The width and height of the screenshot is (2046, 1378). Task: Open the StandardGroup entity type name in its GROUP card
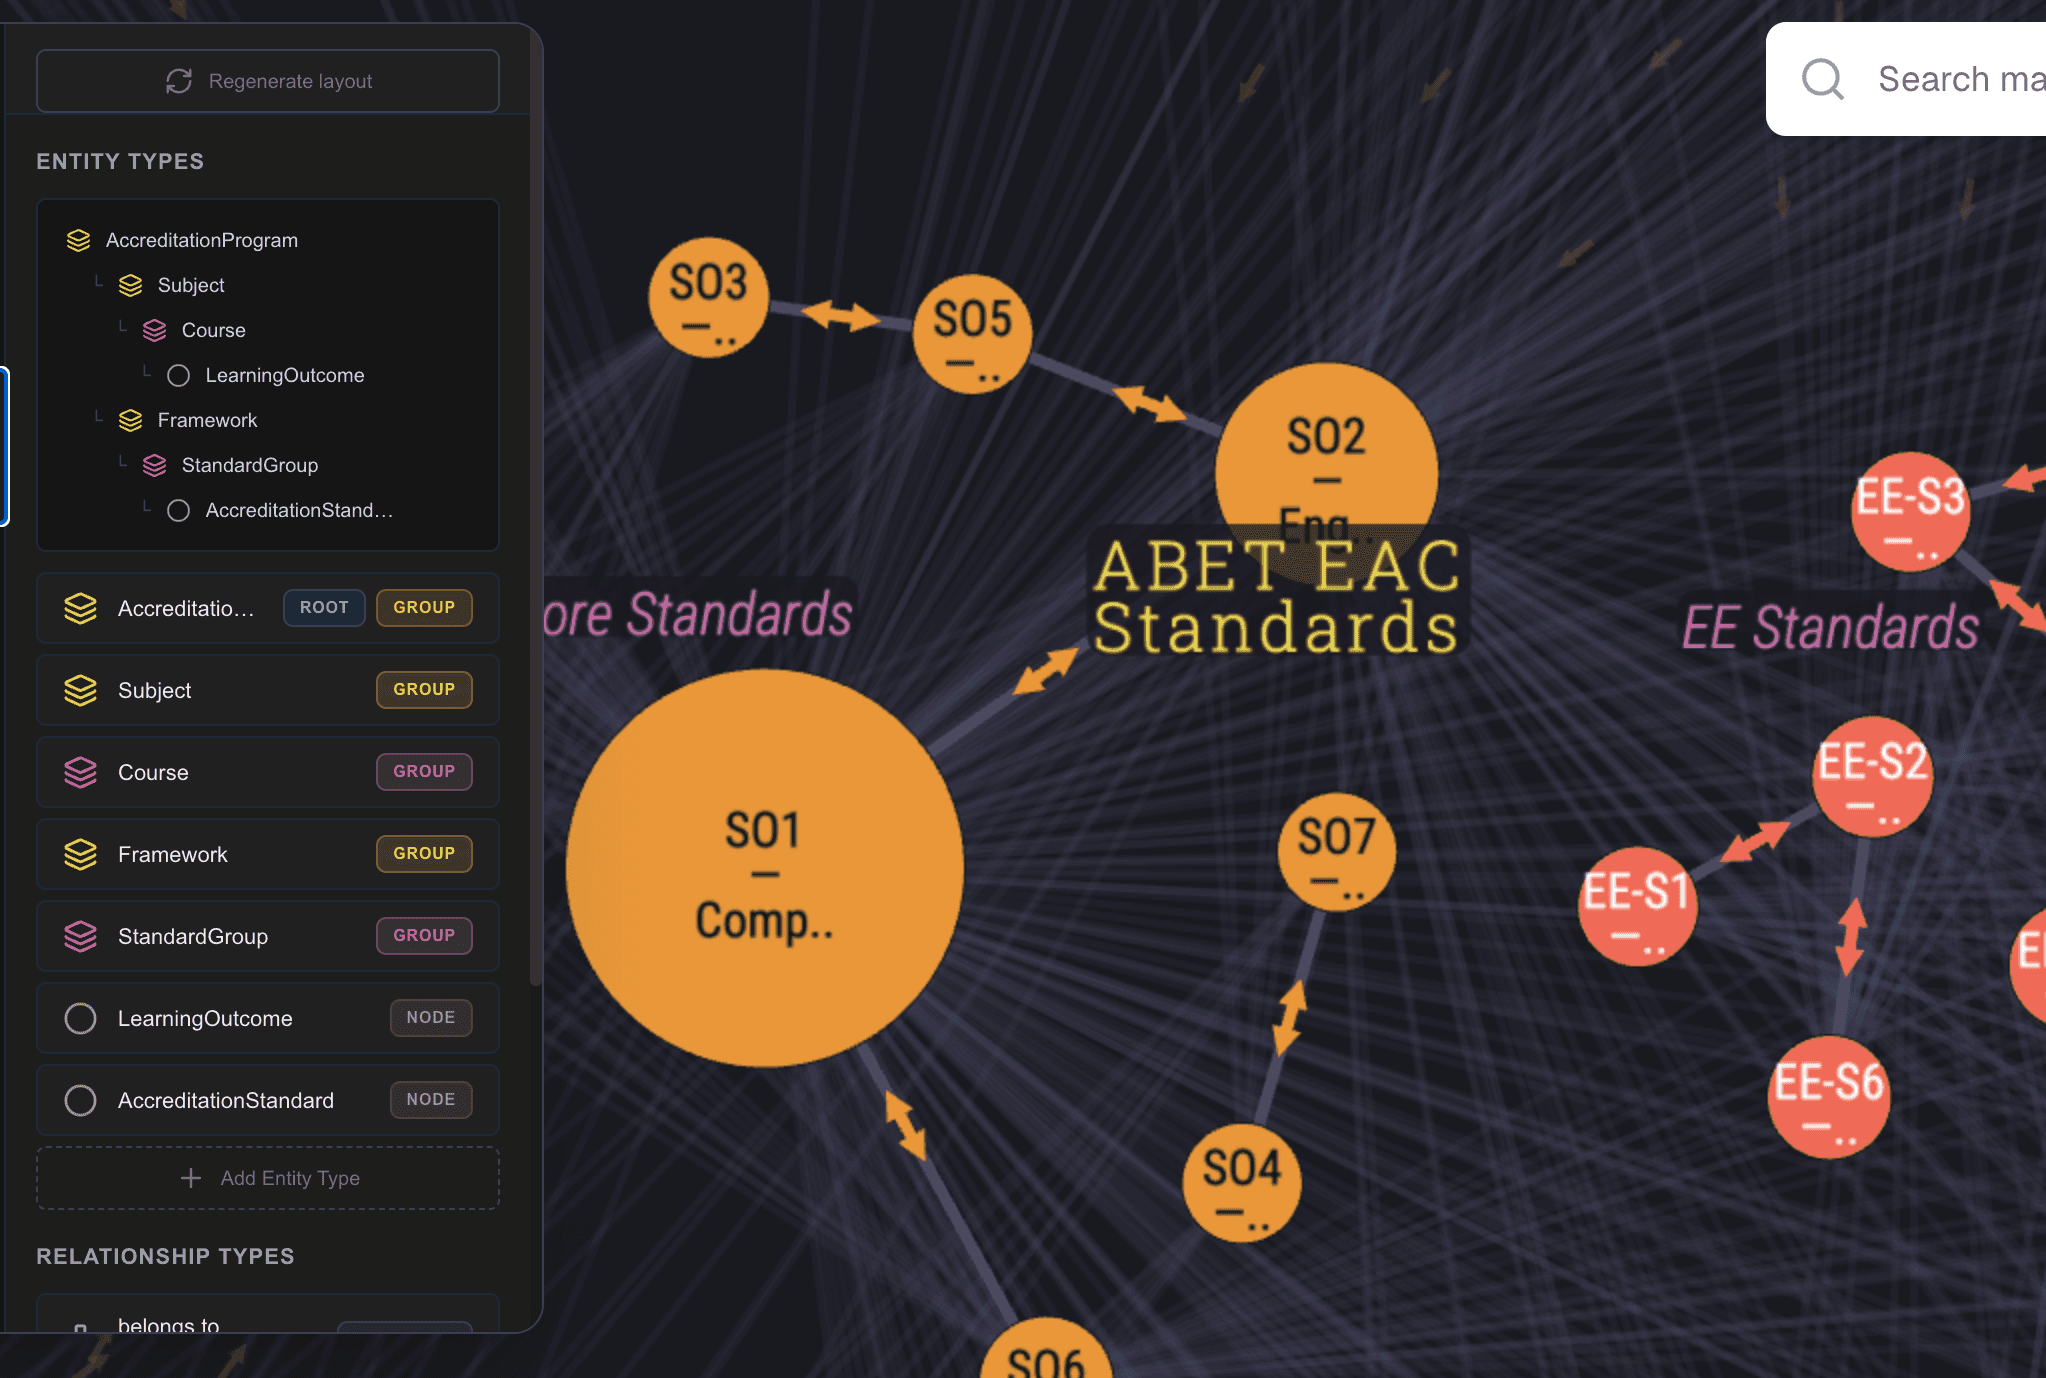click(193, 936)
